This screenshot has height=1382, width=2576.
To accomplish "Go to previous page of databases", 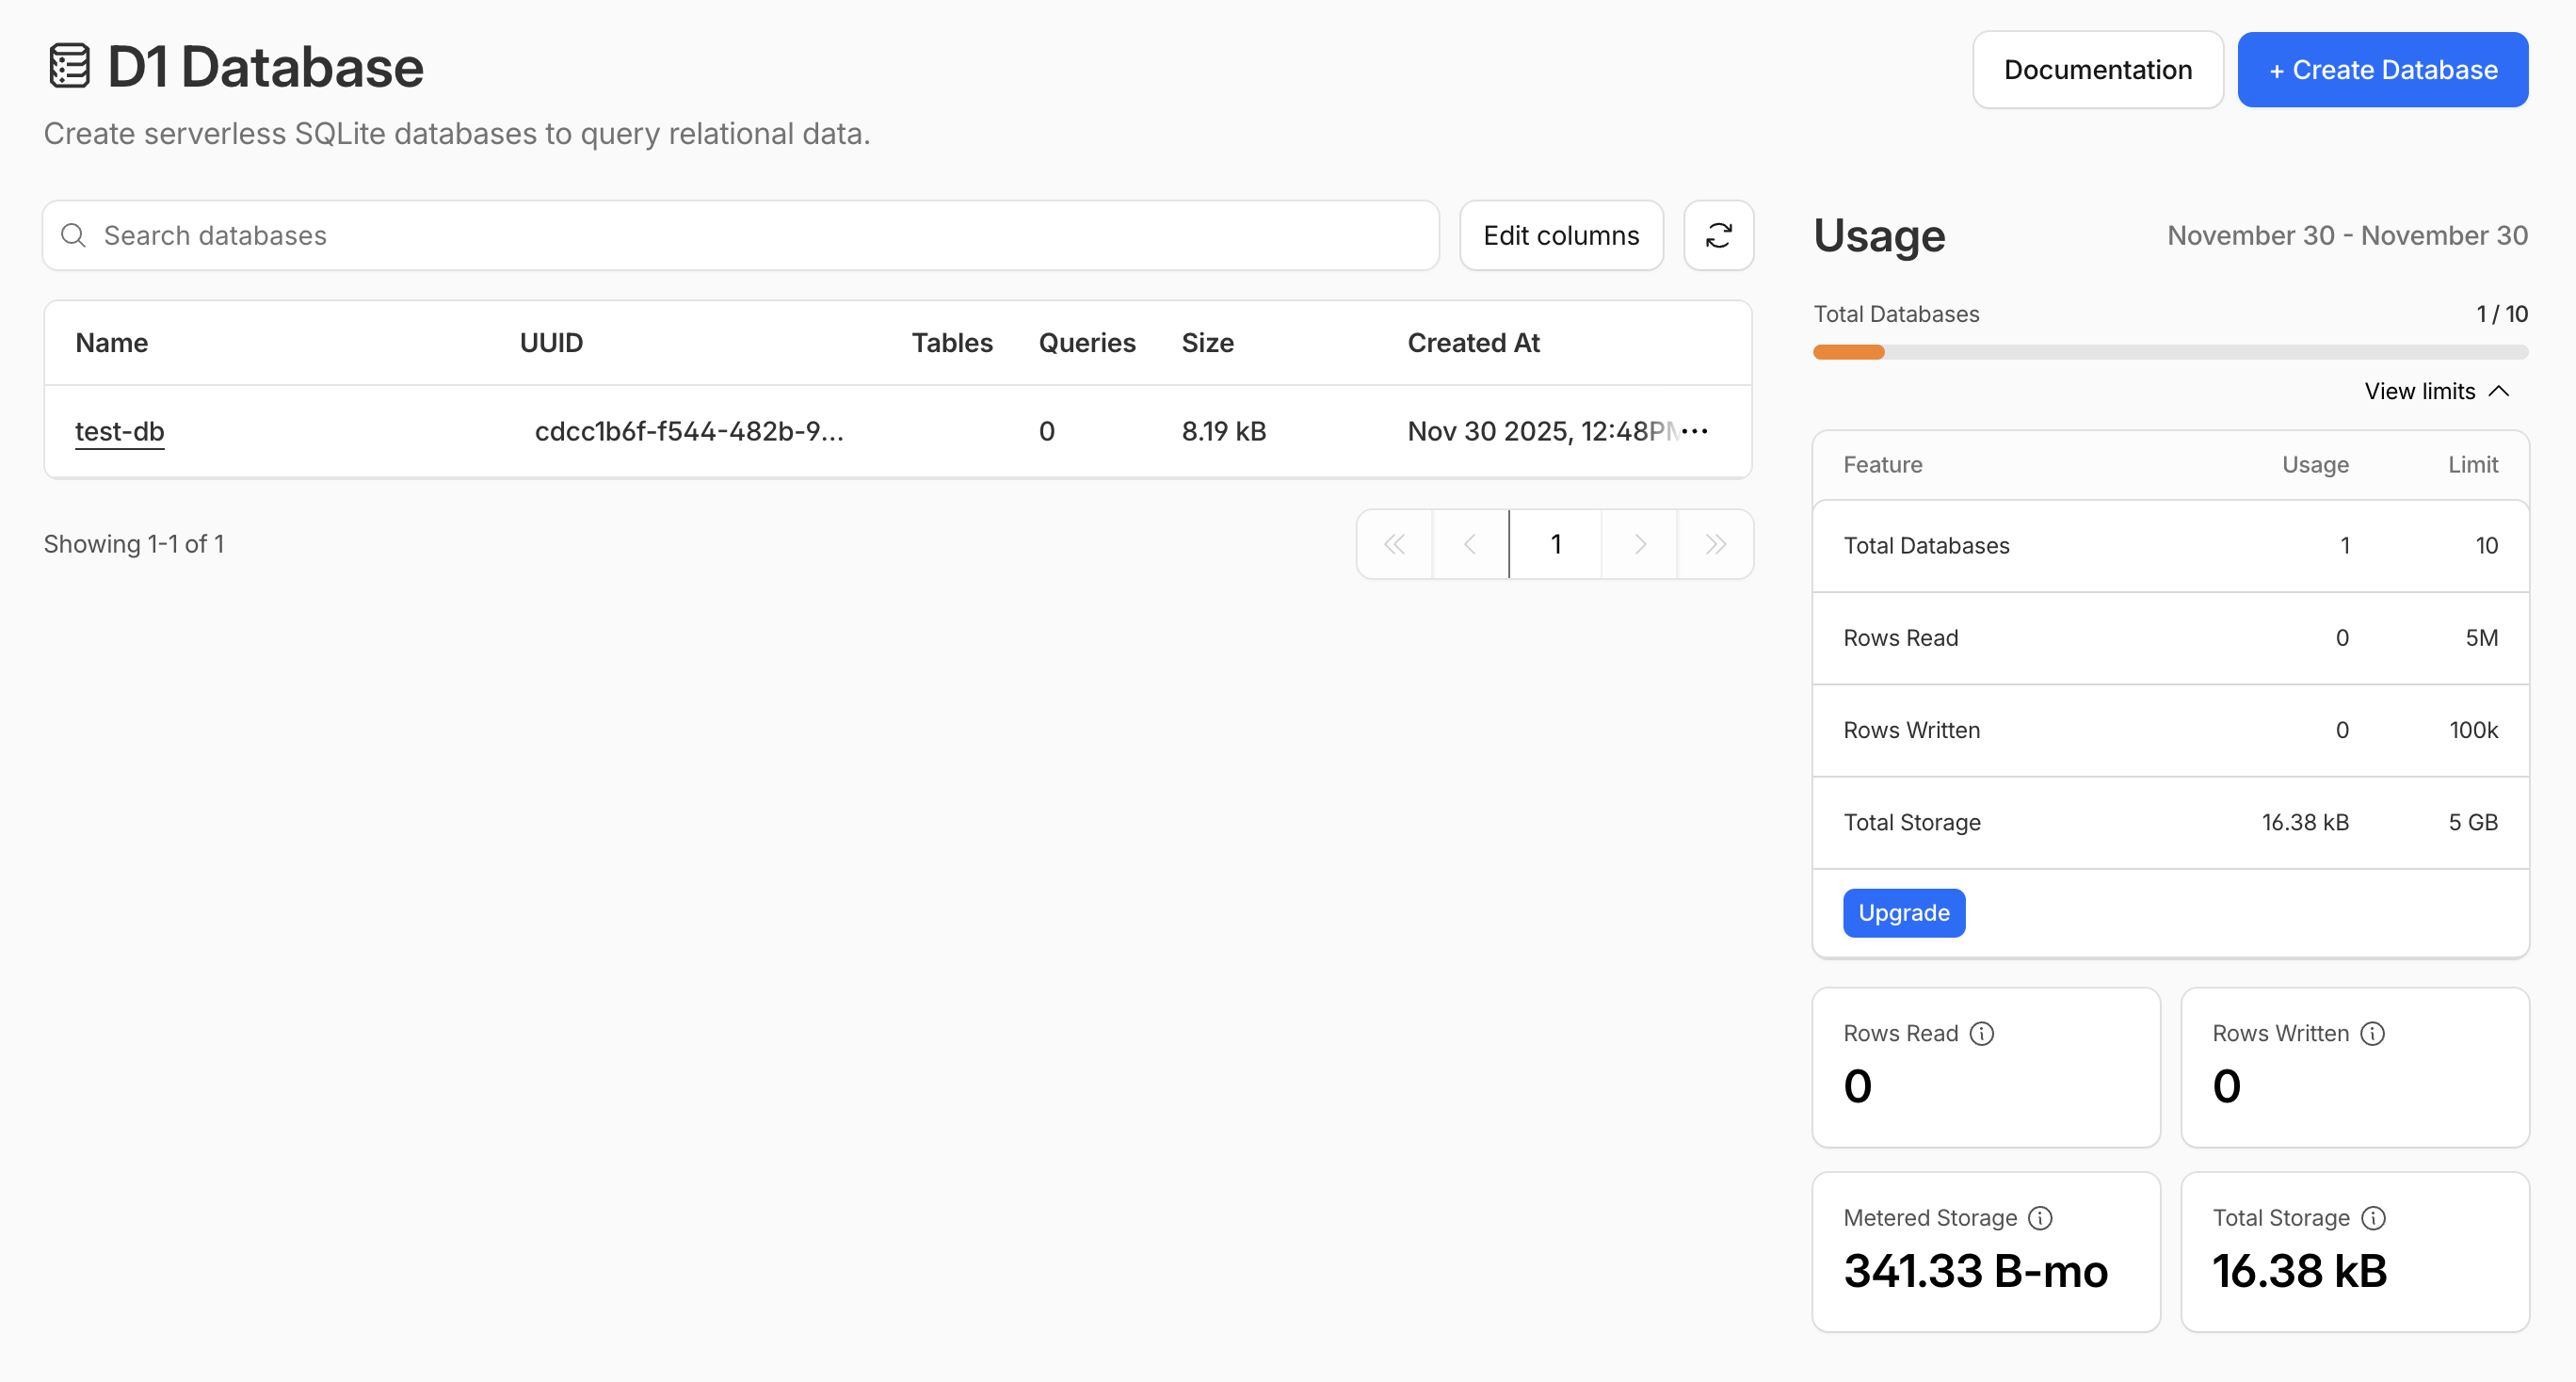I will point(1470,544).
